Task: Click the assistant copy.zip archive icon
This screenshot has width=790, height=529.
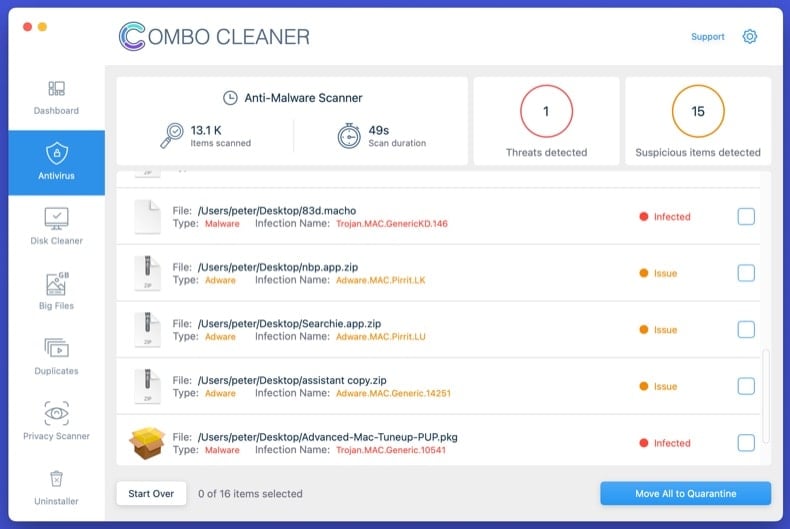Action: click(x=148, y=386)
